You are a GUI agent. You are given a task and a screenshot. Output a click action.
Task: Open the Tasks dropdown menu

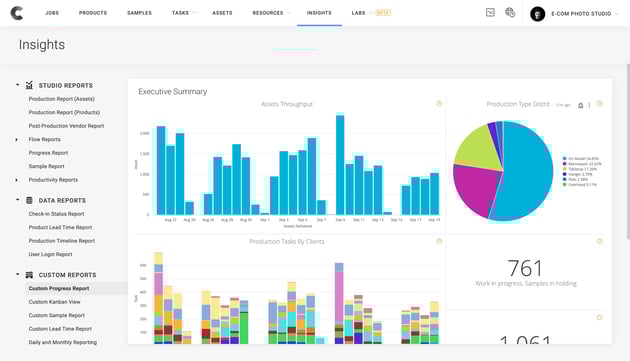click(x=184, y=13)
